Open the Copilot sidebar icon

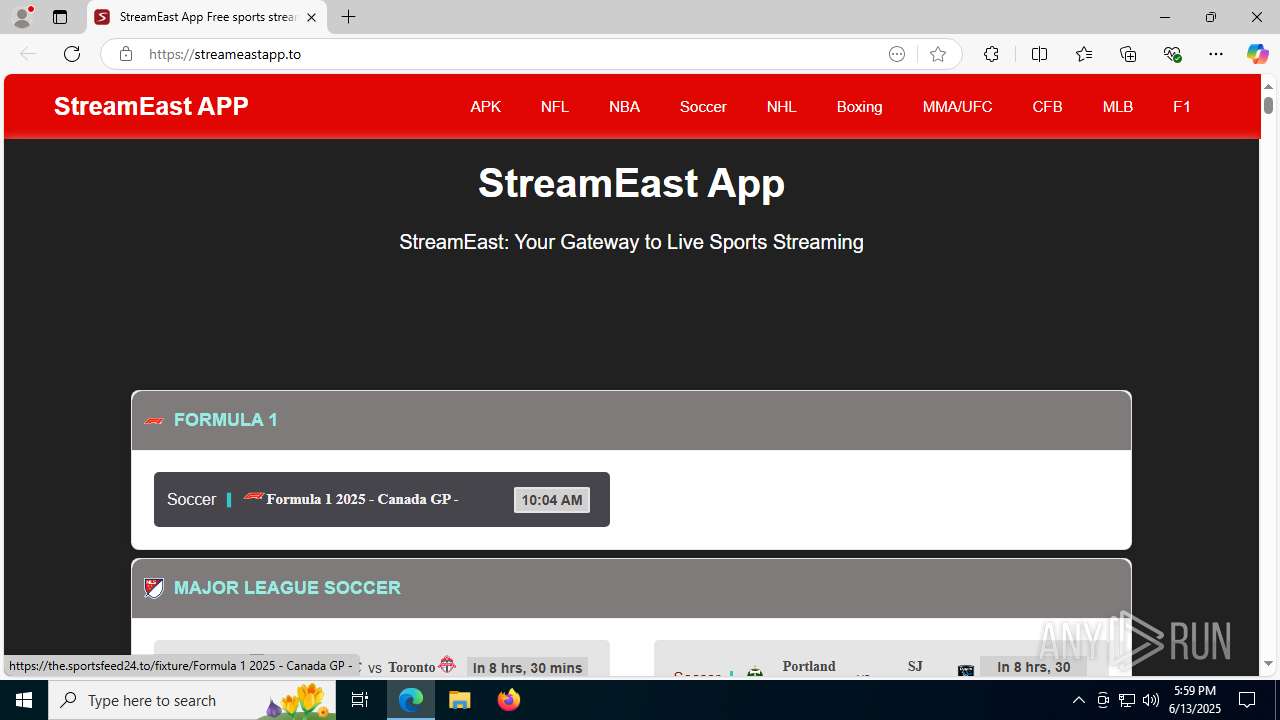pyautogui.click(x=1257, y=54)
